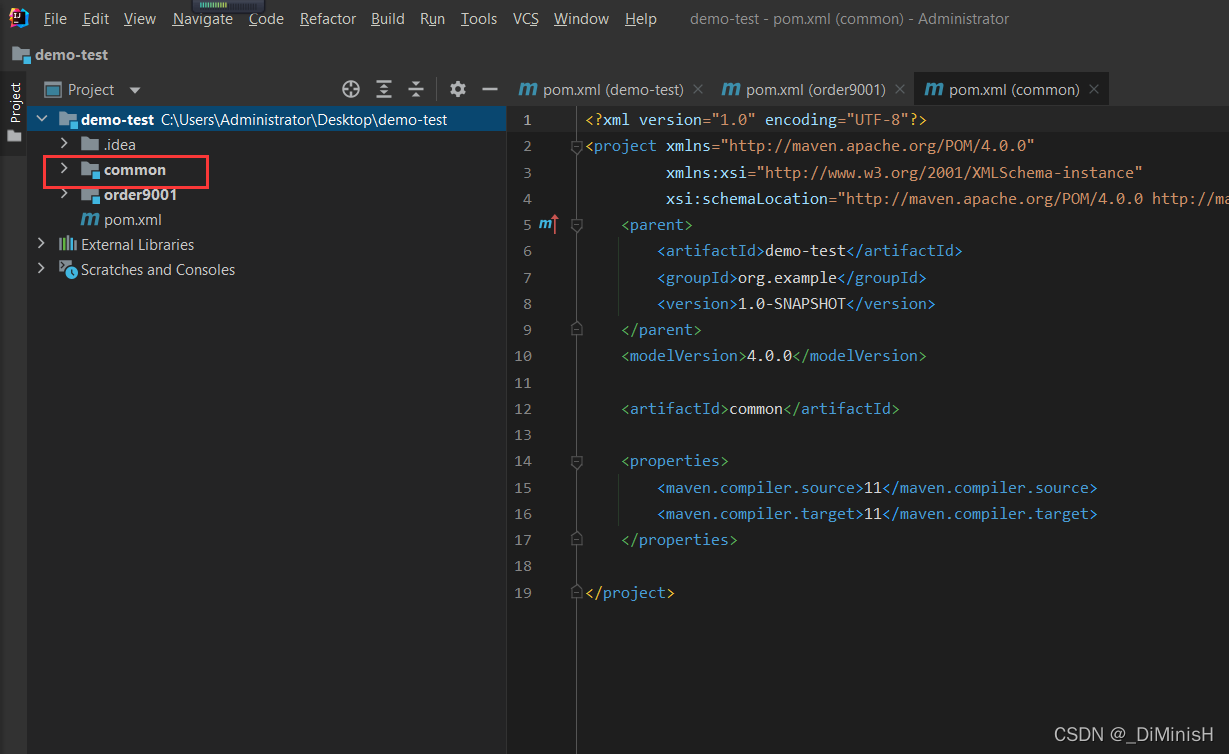
Task: Click the Project view window icon
Action: [53, 89]
